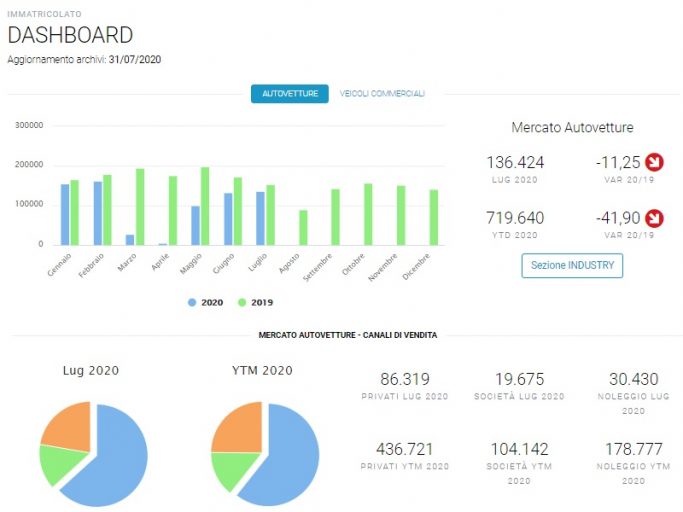This screenshot has width=683, height=512.
Task: Click the blue Gennaio 2020 bar
Action: click(65, 214)
